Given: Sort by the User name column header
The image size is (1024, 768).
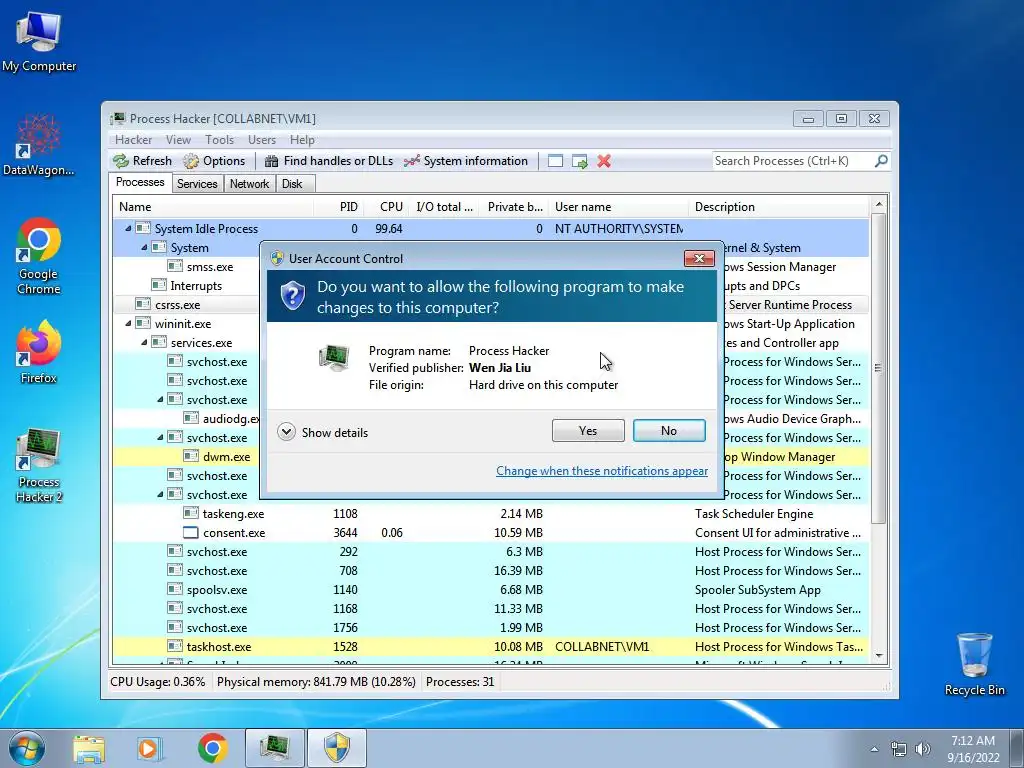Looking at the screenshot, I should coord(618,207).
